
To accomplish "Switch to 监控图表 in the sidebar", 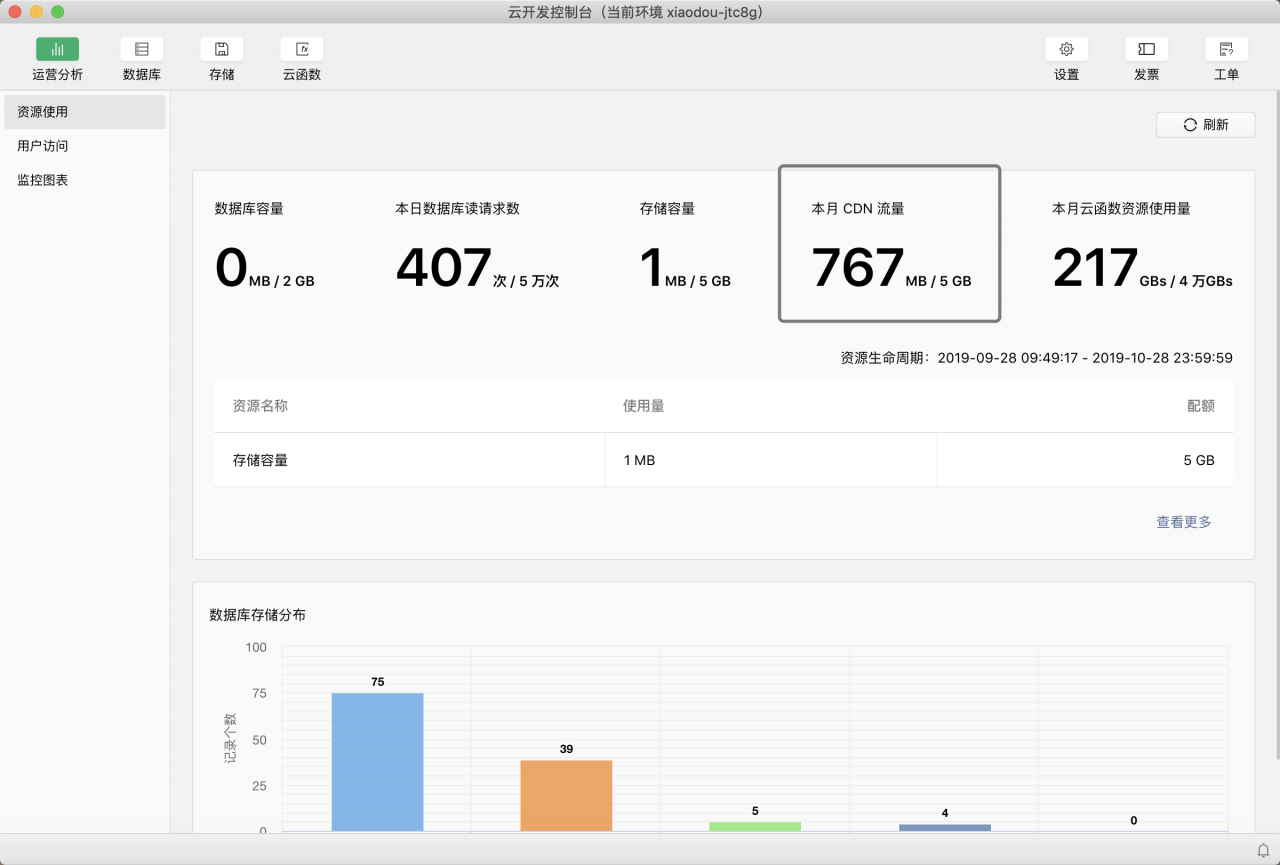I will pyautogui.click(x=84, y=180).
